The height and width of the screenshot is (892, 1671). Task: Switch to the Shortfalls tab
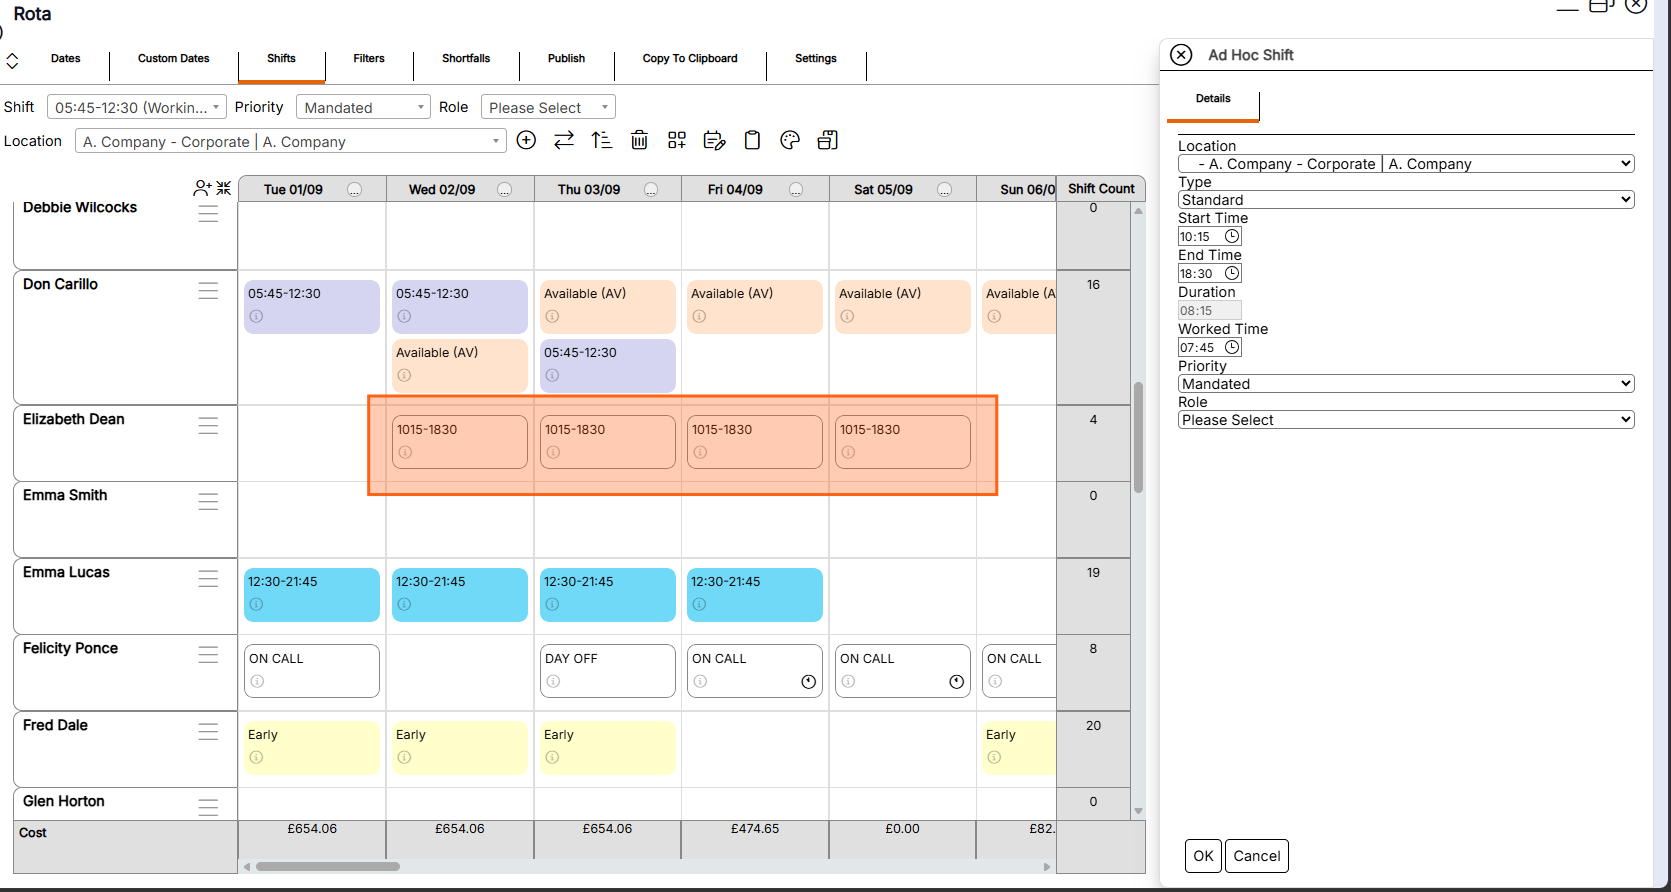pyautogui.click(x=466, y=59)
